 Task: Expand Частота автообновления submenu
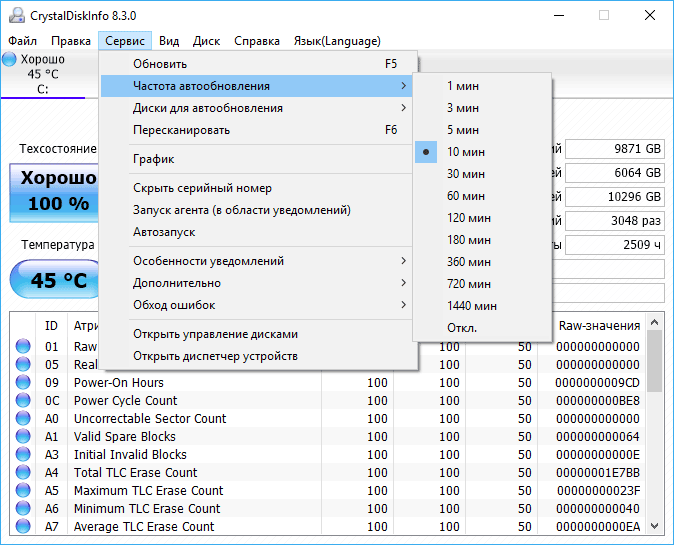[258, 86]
